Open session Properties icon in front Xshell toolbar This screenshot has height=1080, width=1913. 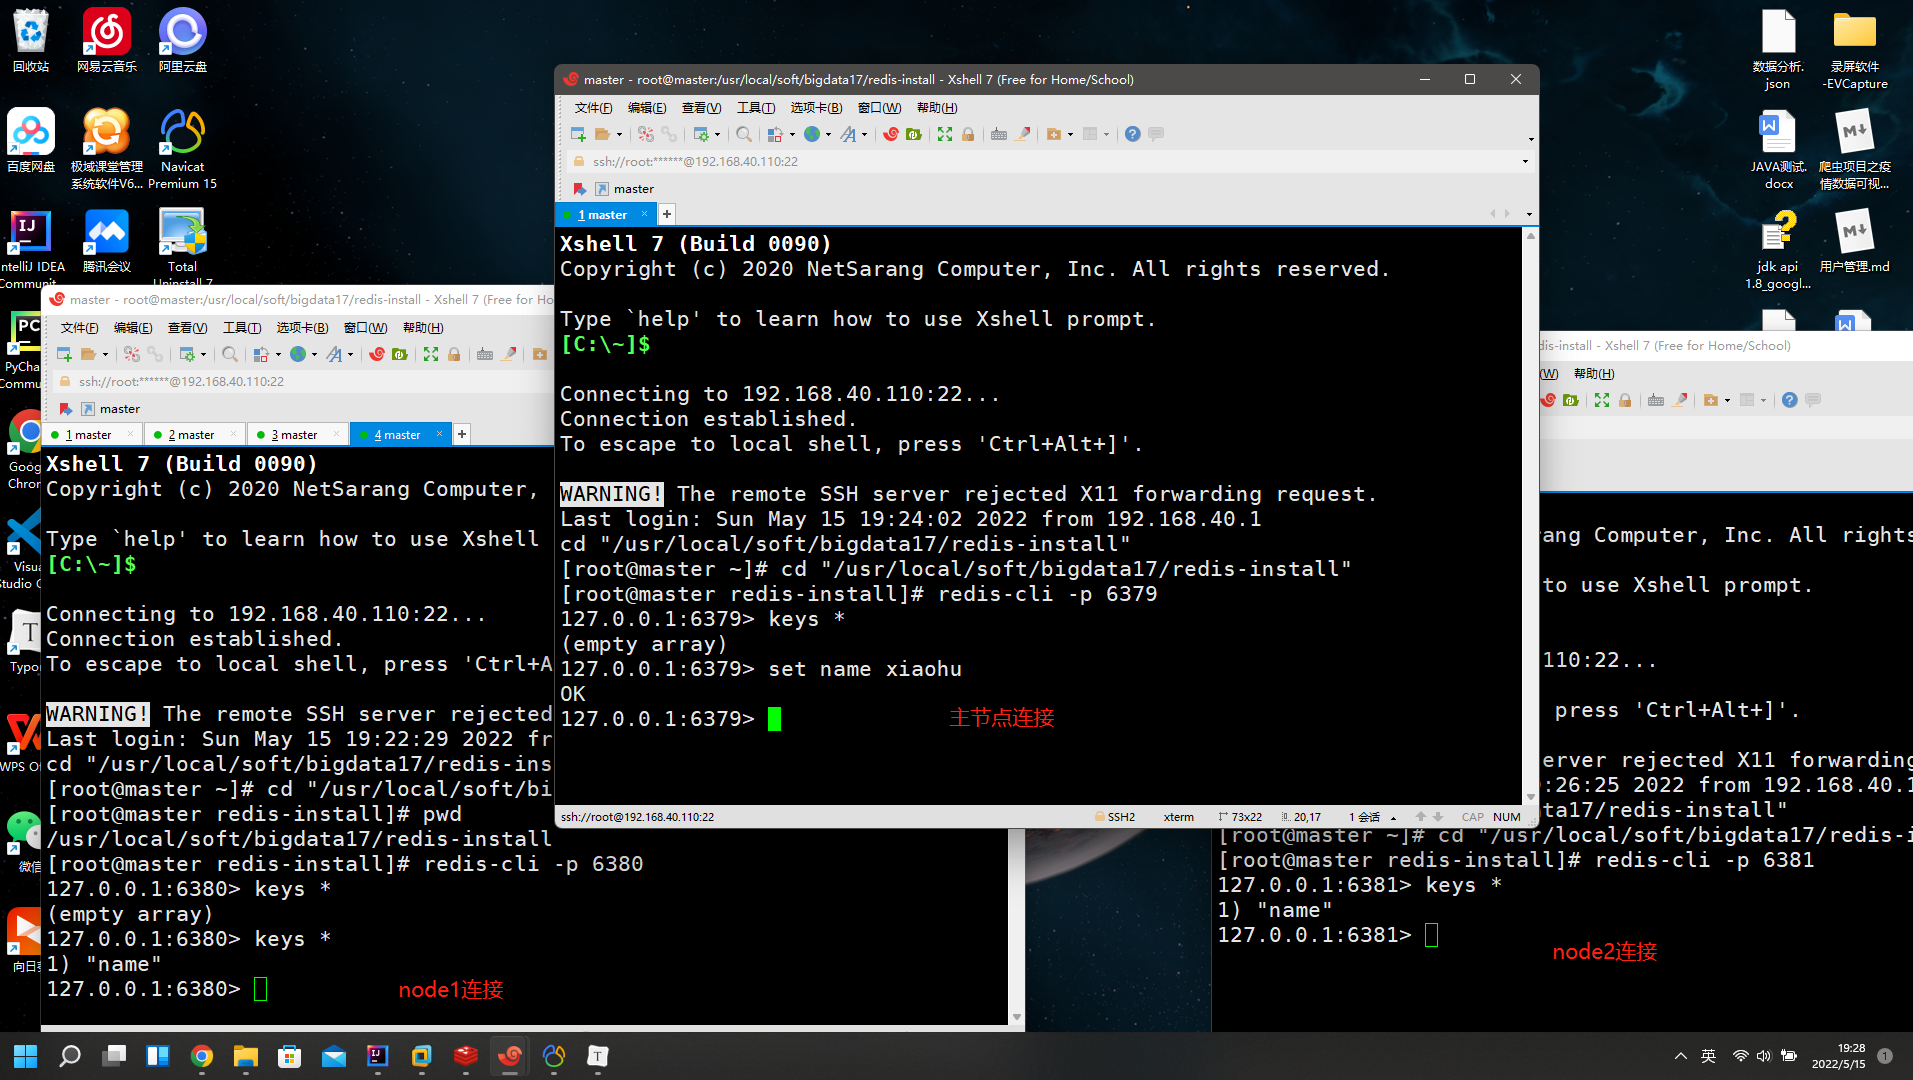pos(701,134)
